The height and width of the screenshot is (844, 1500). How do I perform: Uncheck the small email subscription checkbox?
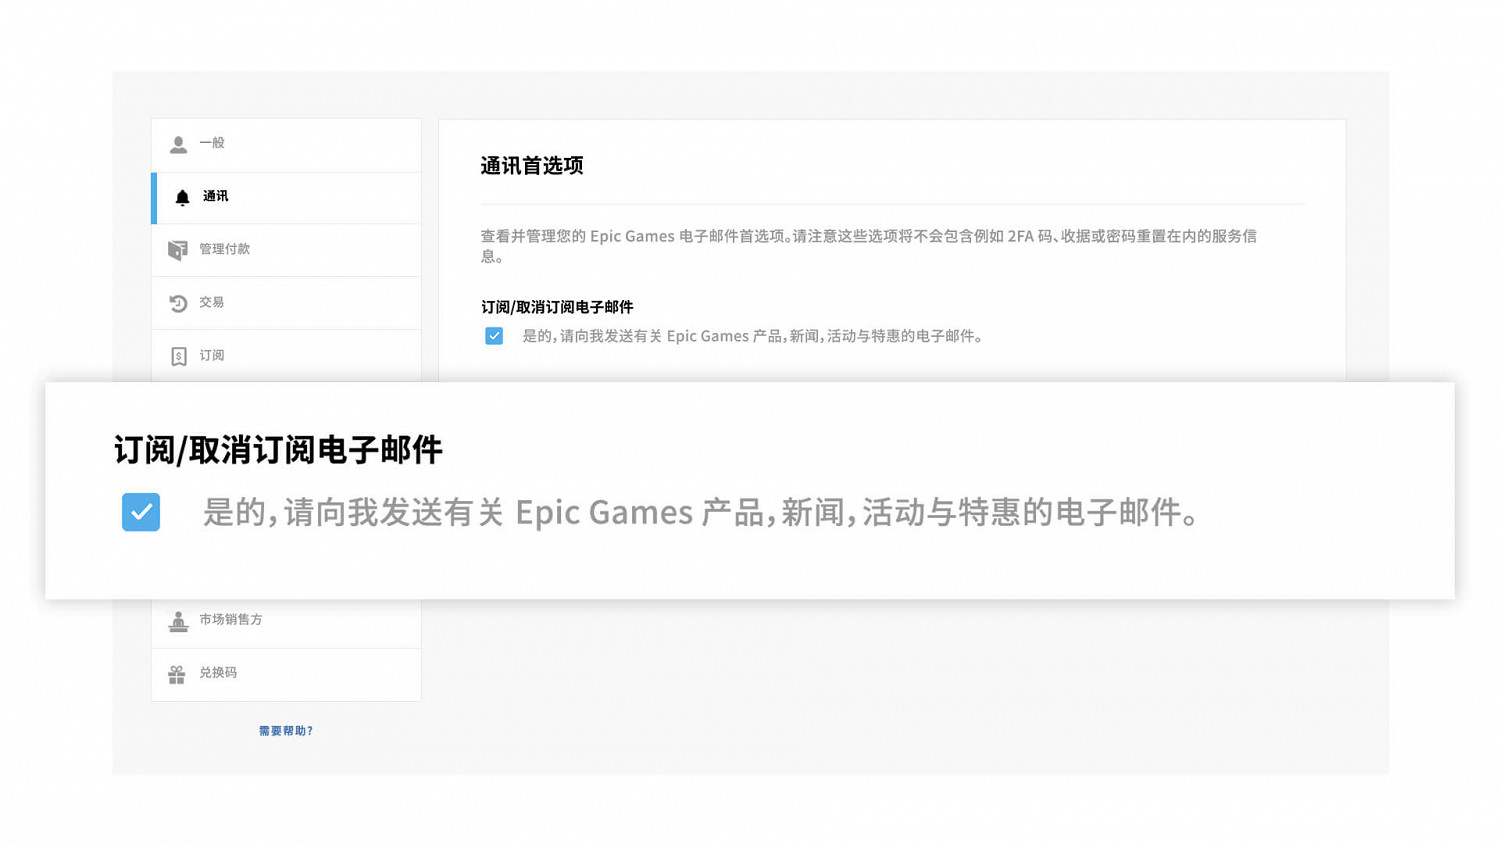494,336
